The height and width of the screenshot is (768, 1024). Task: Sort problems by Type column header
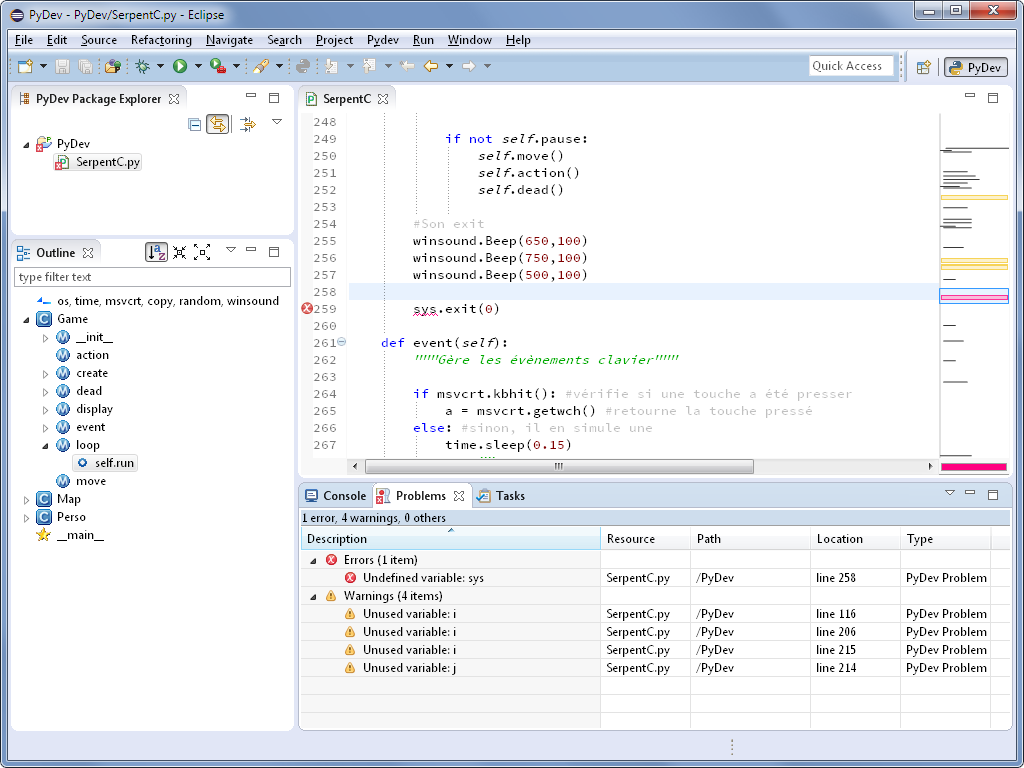click(x=946, y=539)
